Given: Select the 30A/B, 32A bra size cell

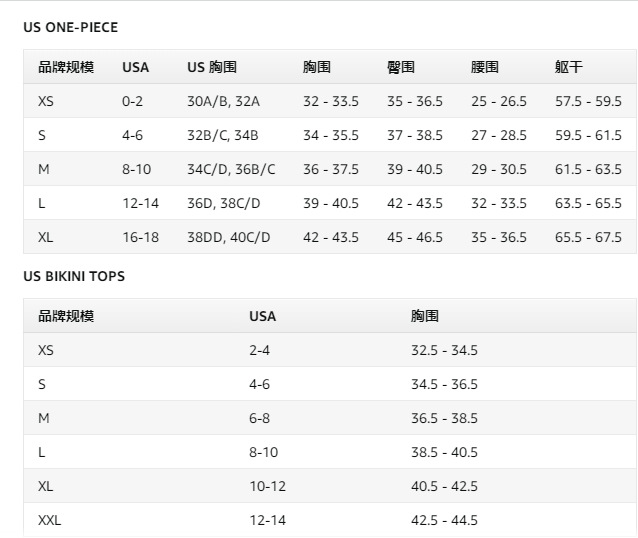Looking at the screenshot, I should (x=223, y=101).
